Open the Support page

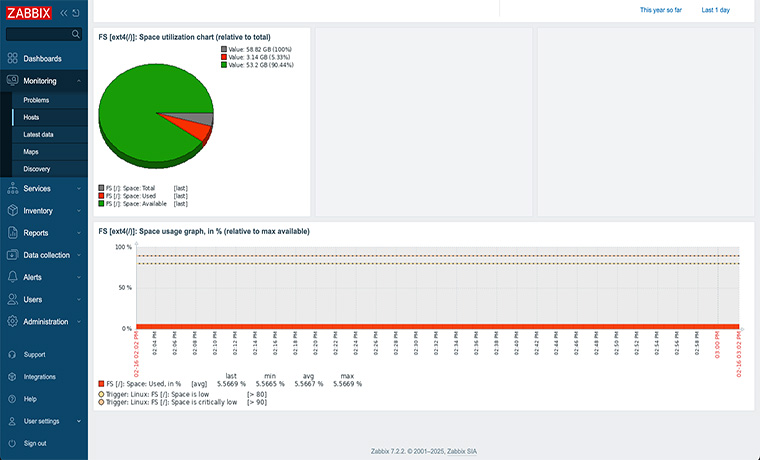[x=34, y=354]
